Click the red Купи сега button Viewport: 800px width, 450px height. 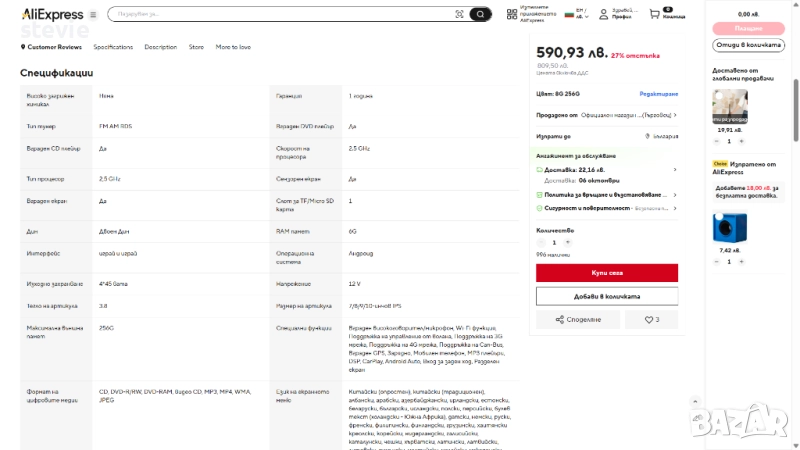(607, 272)
